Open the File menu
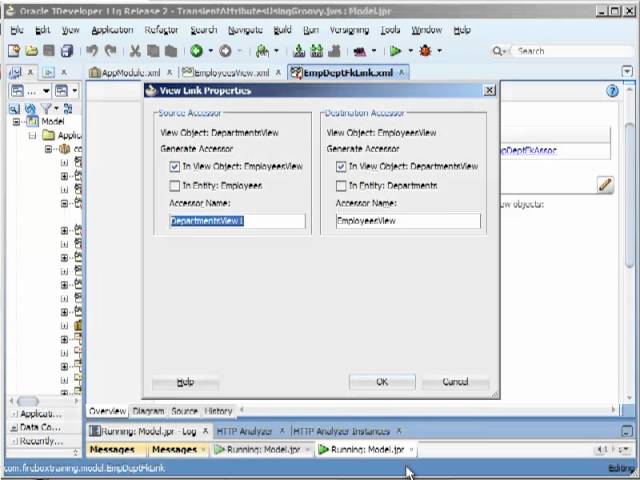The width and height of the screenshot is (640, 480). pos(17,30)
